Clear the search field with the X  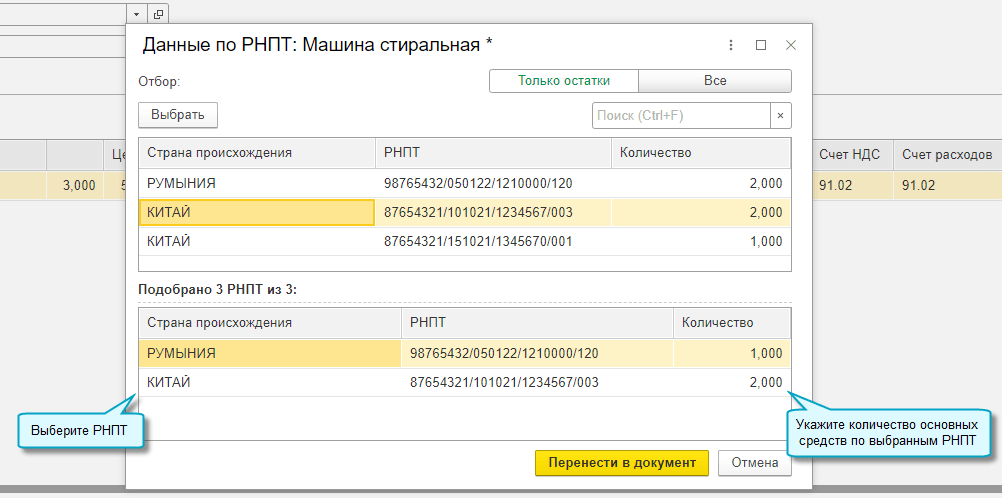(780, 115)
